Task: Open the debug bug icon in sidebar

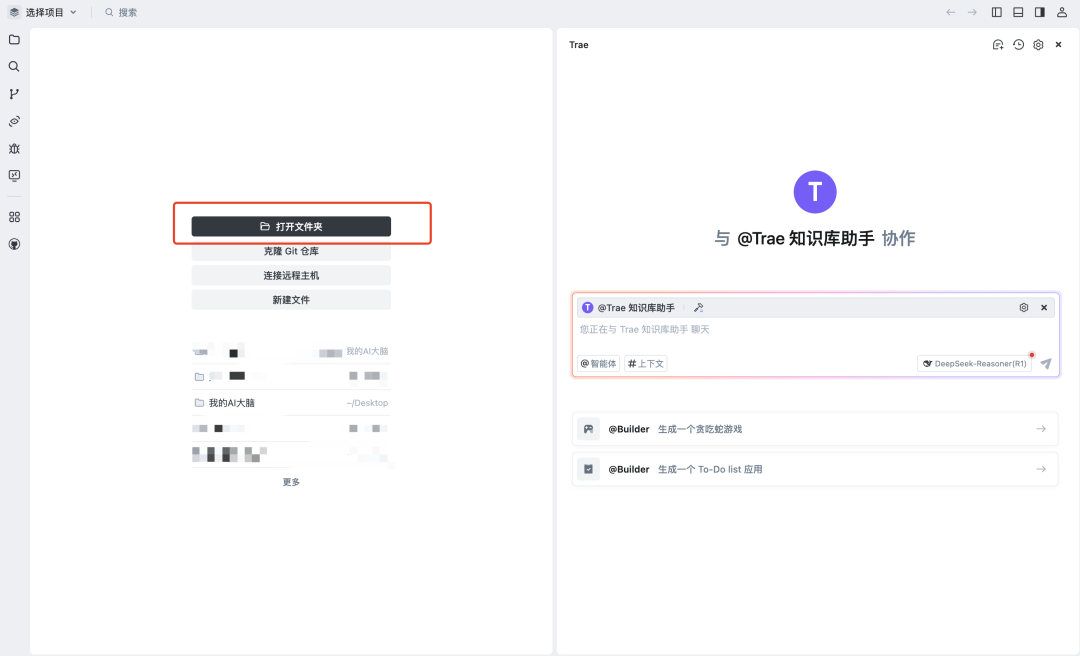Action: (x=14, y=148)
